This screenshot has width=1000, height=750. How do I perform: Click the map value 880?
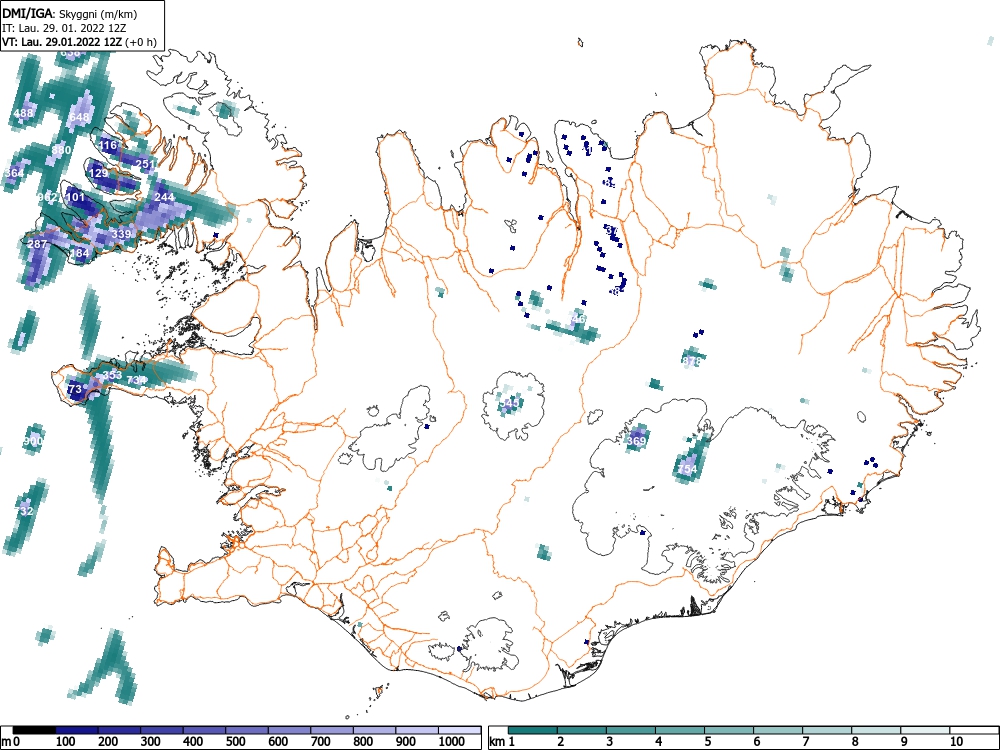[x=61, y=150]
